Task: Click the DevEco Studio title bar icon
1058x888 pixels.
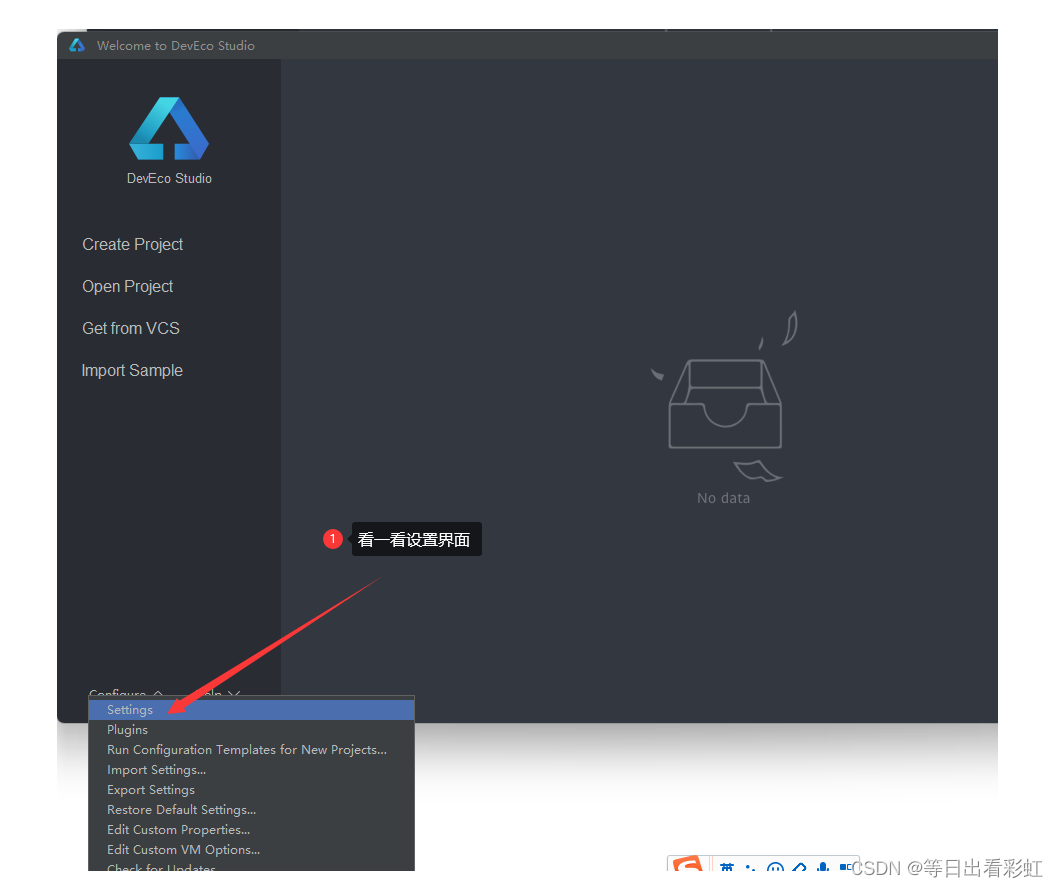Action: tap(77, 45)
